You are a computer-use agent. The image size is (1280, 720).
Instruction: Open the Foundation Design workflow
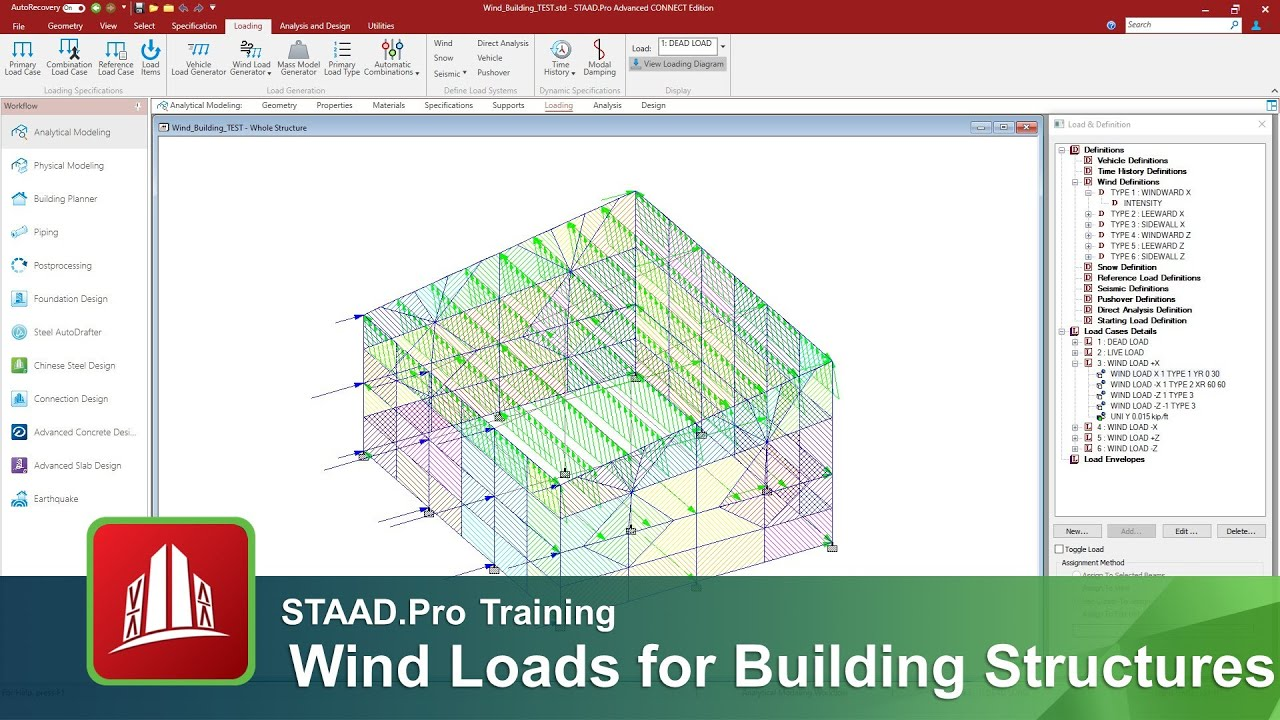click(x=74, y=299)
